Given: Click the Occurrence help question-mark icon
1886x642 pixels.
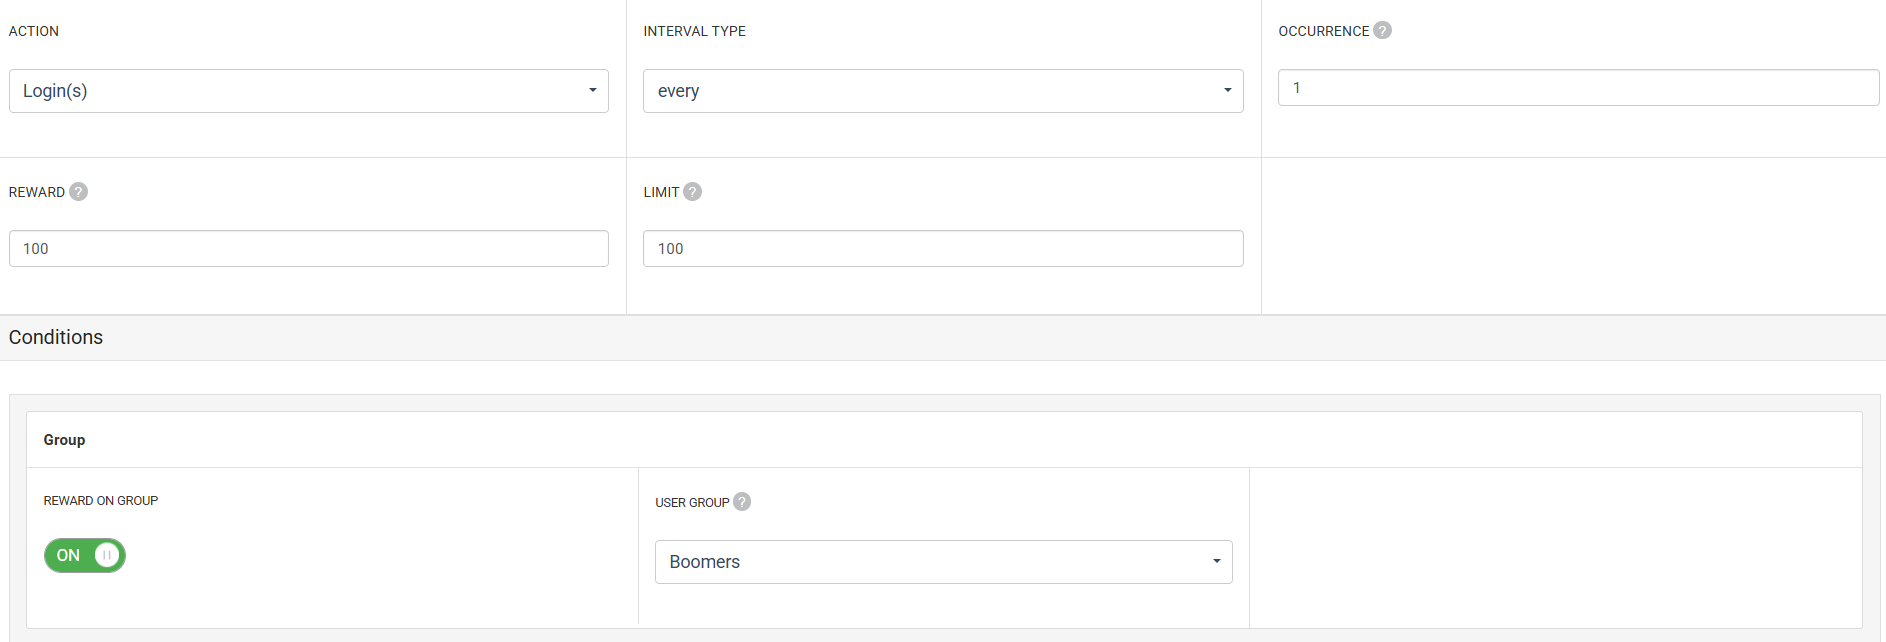Looking at the screenshot, I should (1382, 30).
